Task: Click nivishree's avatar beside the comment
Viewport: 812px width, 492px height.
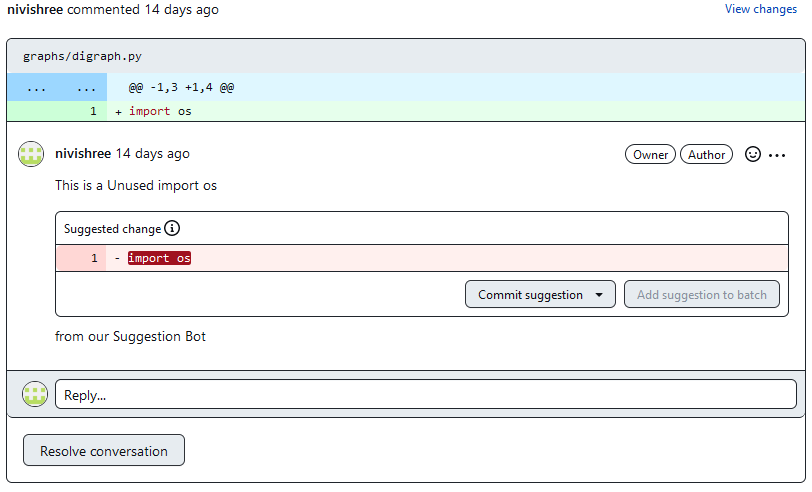Action: coord(31,154)
